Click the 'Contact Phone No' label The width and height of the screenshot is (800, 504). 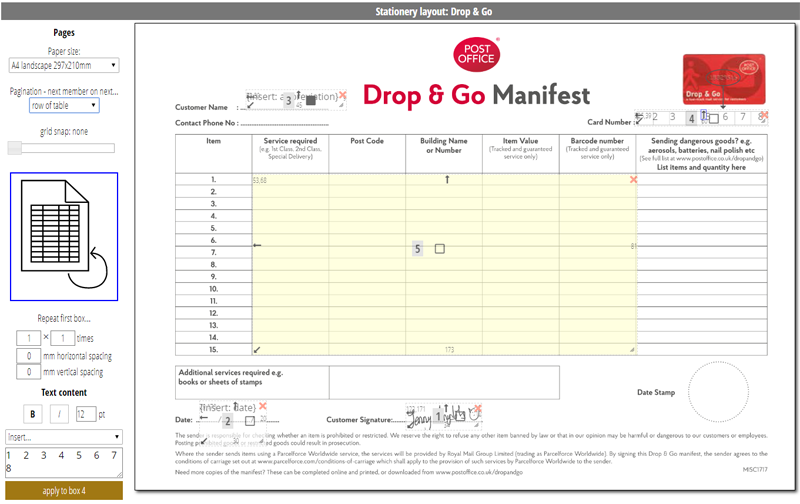[205, 123]
